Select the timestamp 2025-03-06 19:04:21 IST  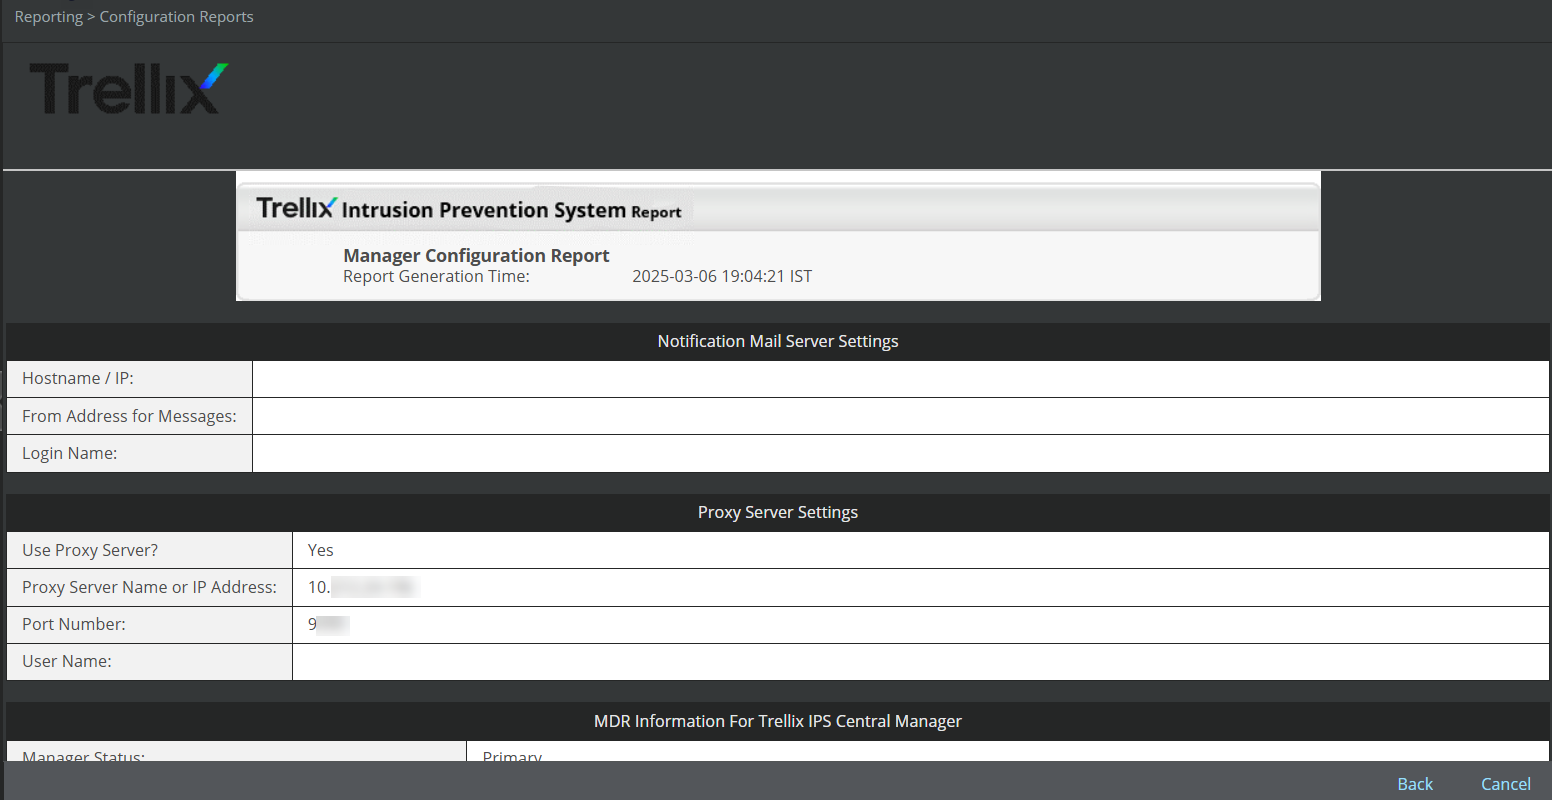tap(722, 277)
